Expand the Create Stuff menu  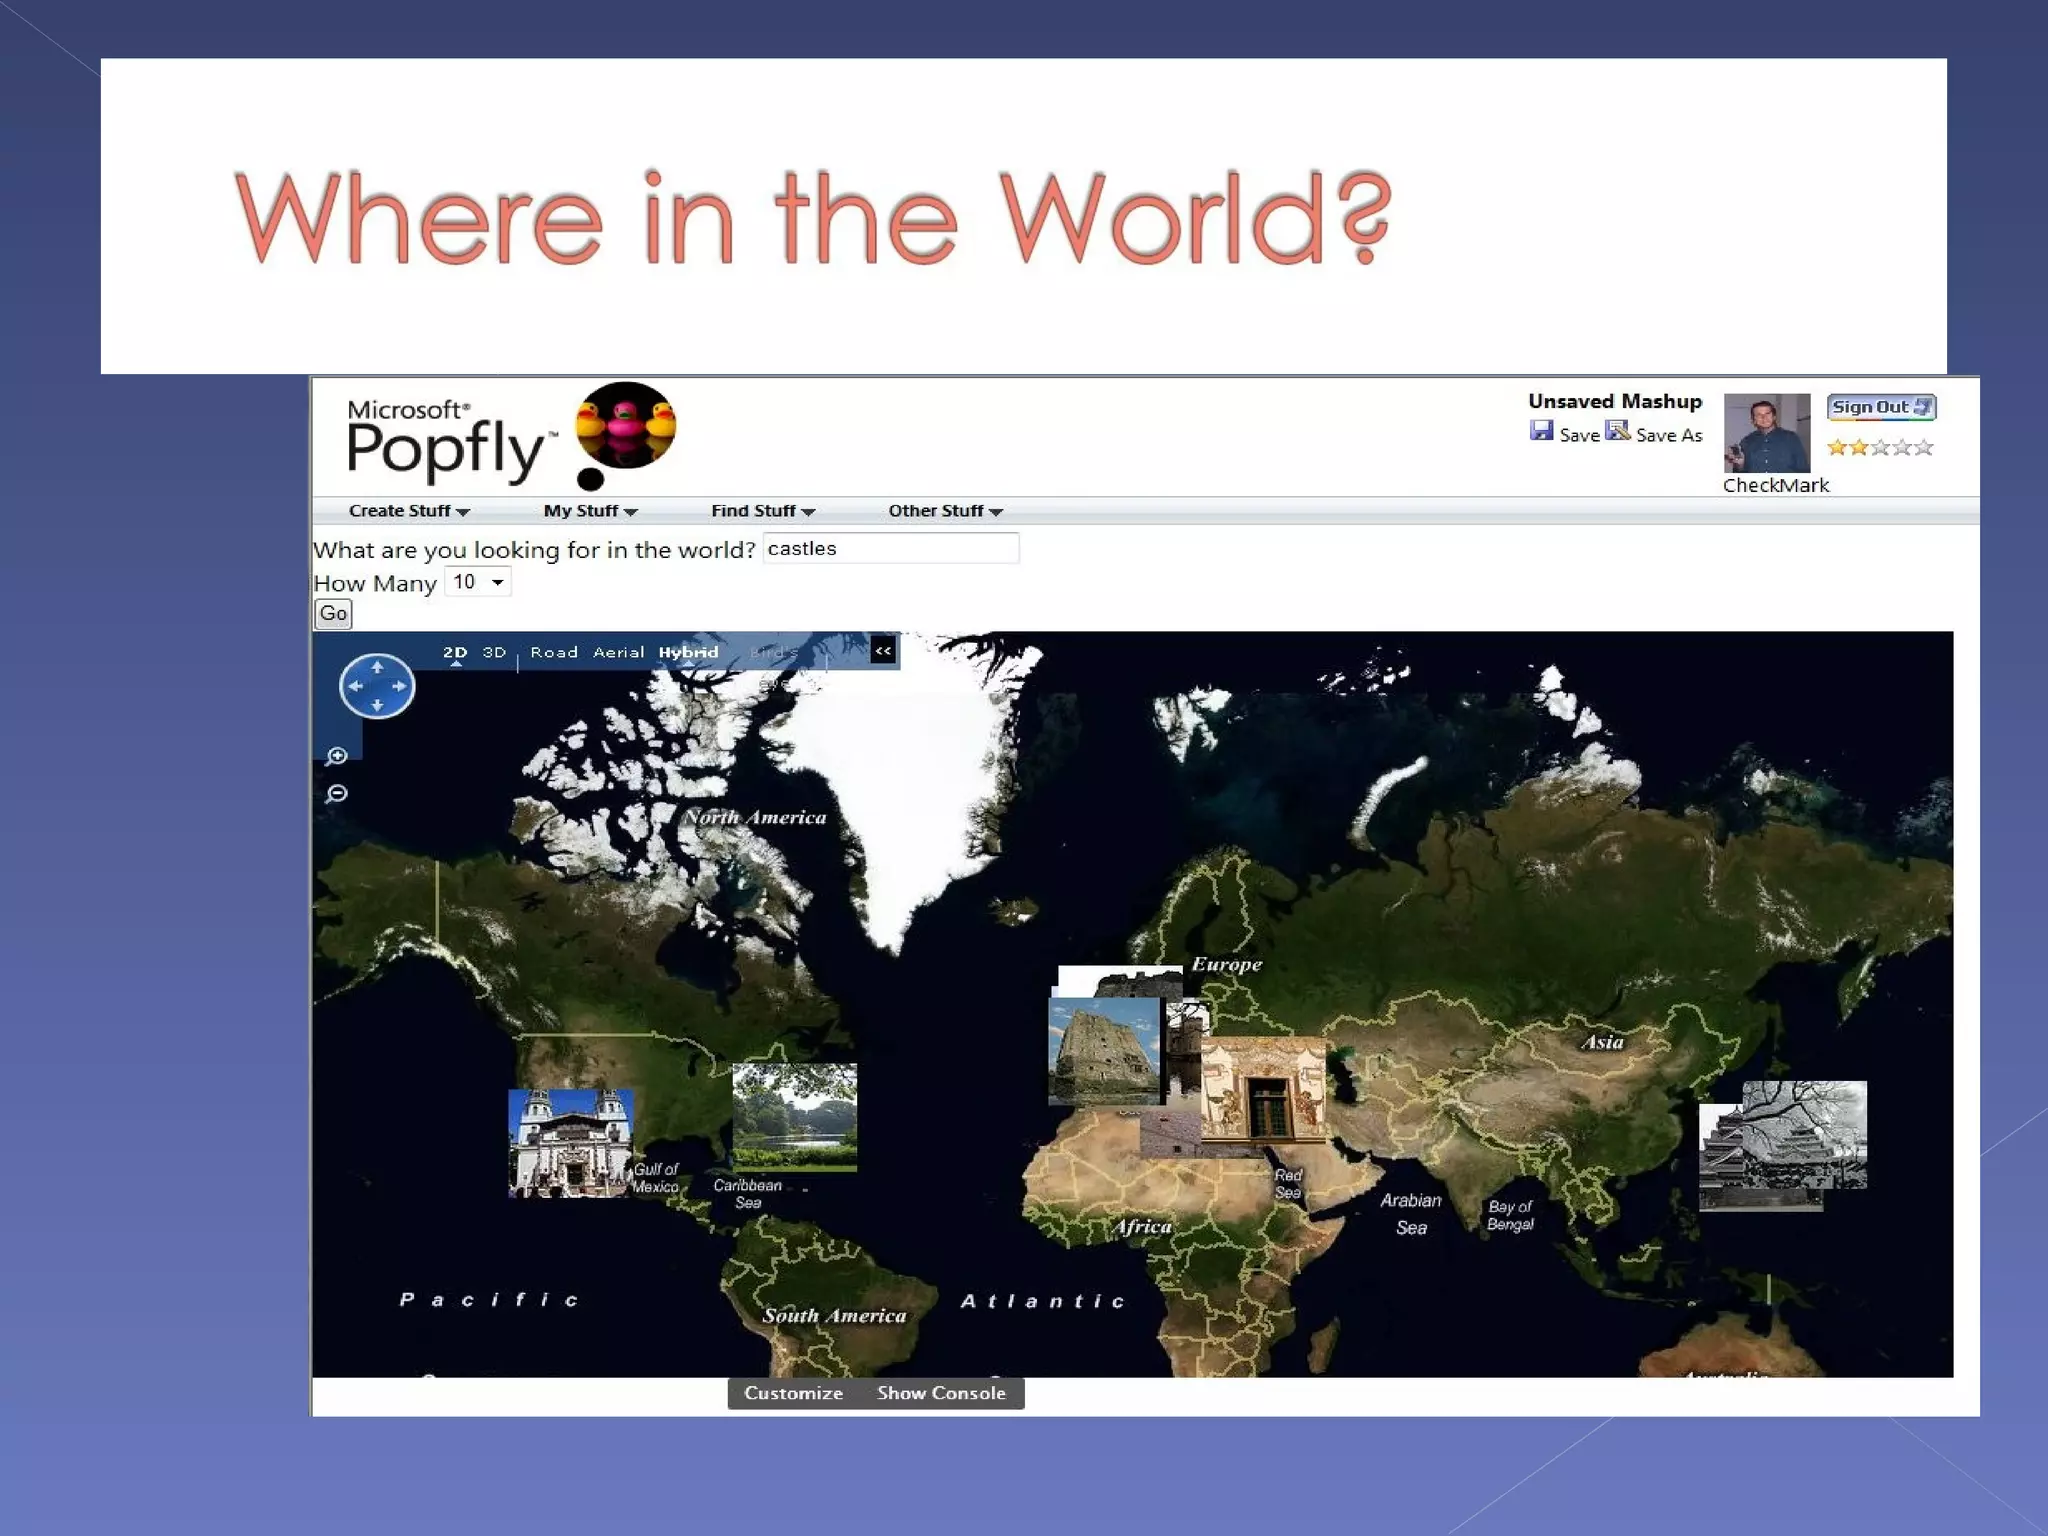(x=408, y=511)
